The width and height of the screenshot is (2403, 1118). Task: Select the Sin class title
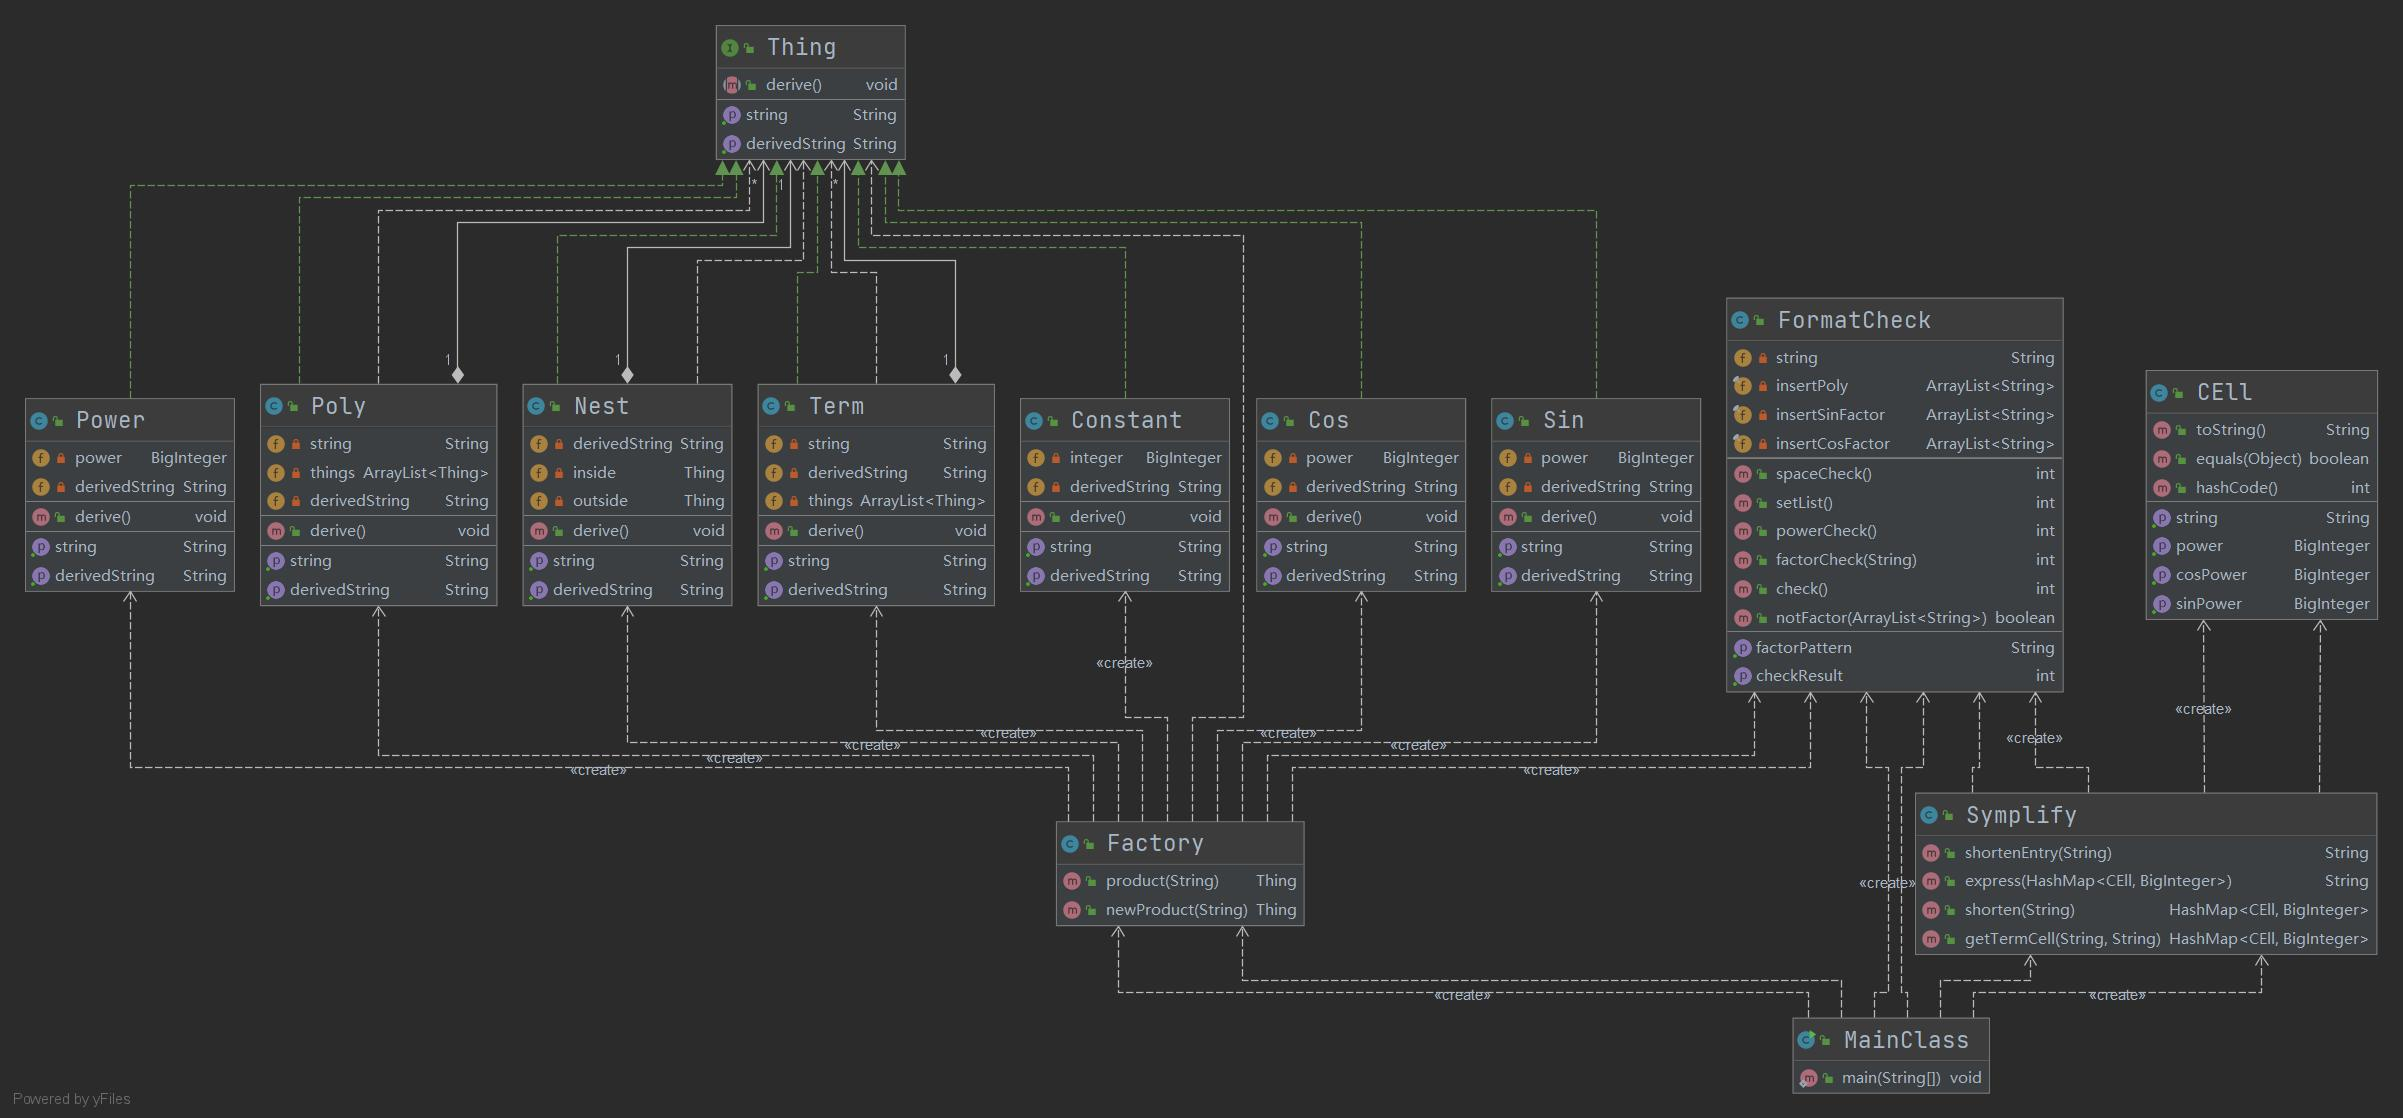1563,420
